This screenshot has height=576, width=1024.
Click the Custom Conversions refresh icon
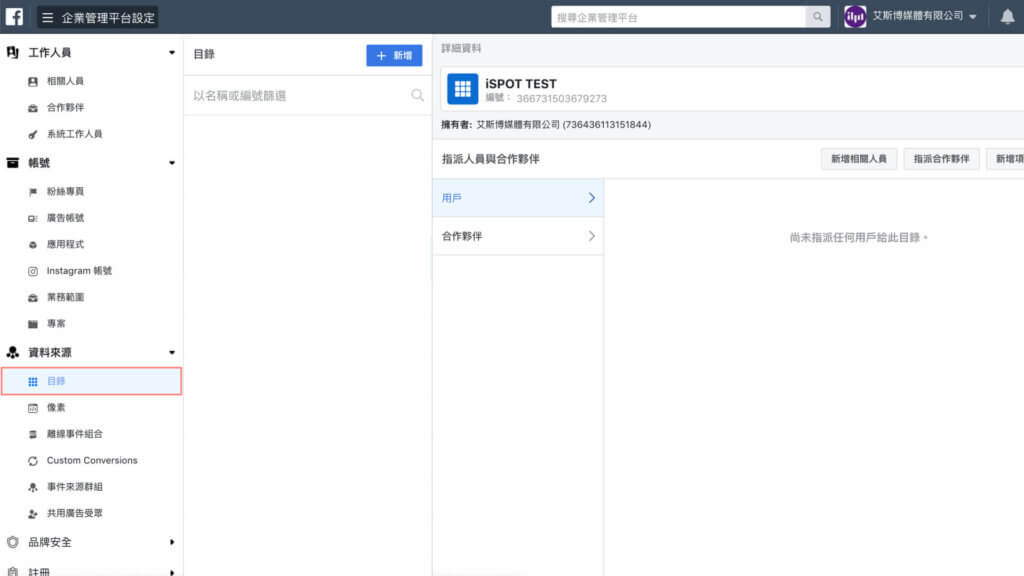[x=33, y=461]
